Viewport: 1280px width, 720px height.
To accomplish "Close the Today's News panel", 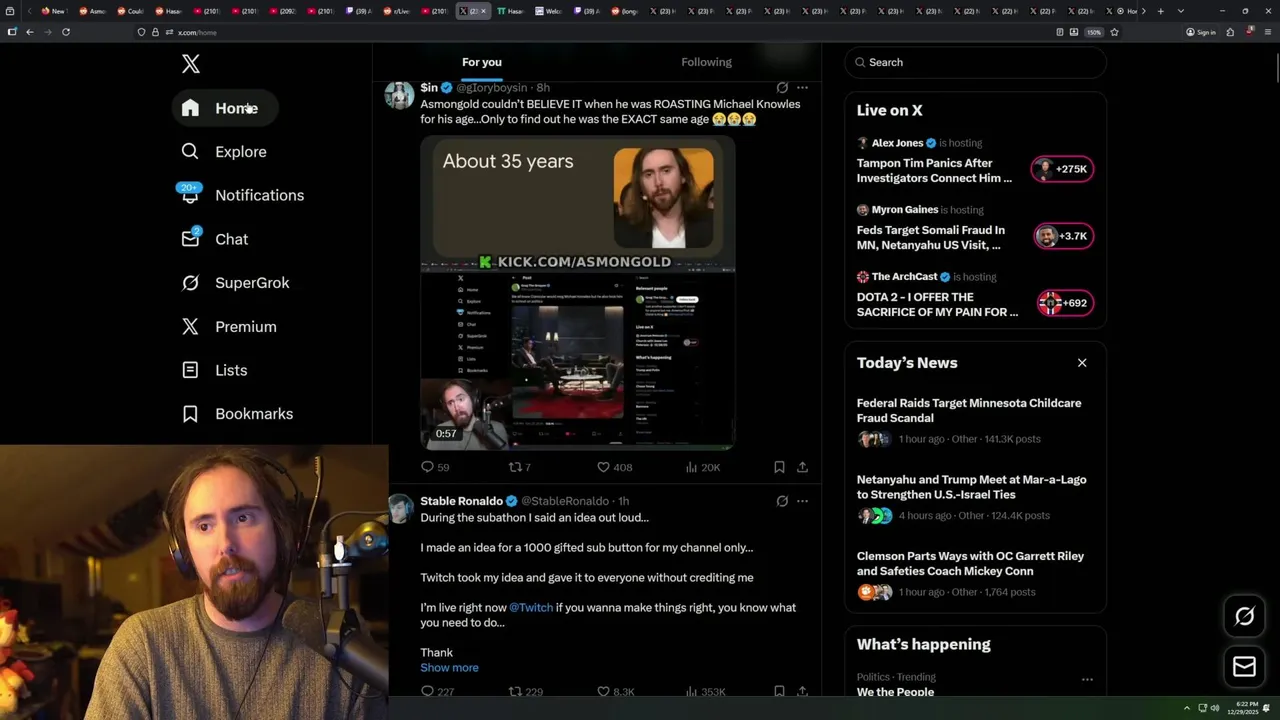I will coord(1082,363).
